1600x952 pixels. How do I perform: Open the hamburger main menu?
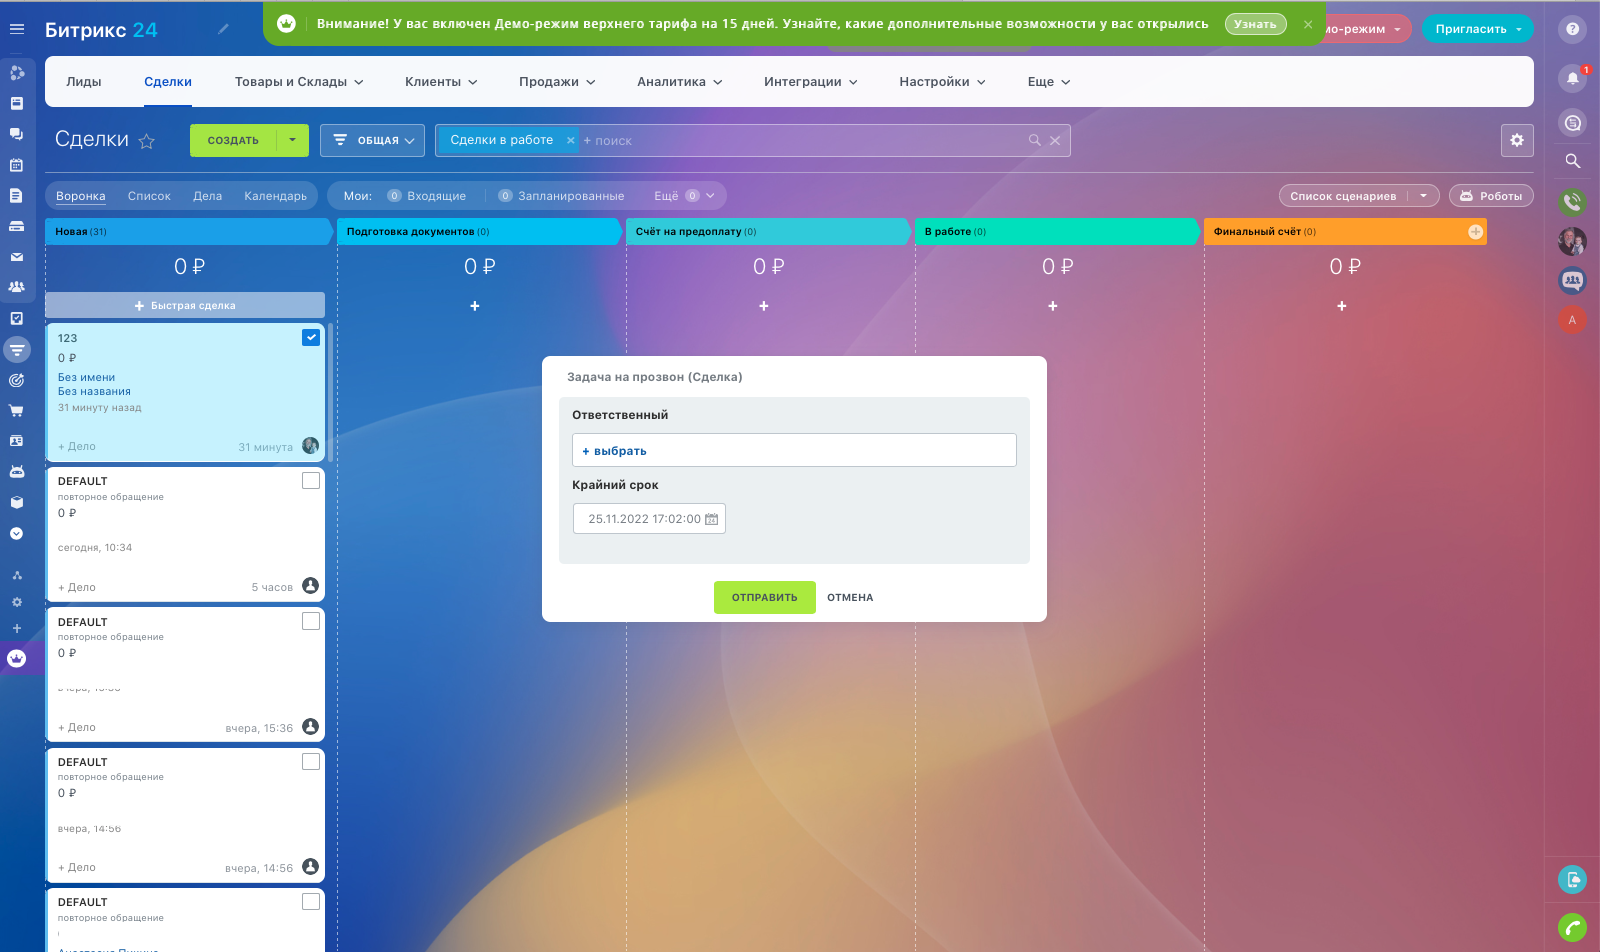[17, 29]
